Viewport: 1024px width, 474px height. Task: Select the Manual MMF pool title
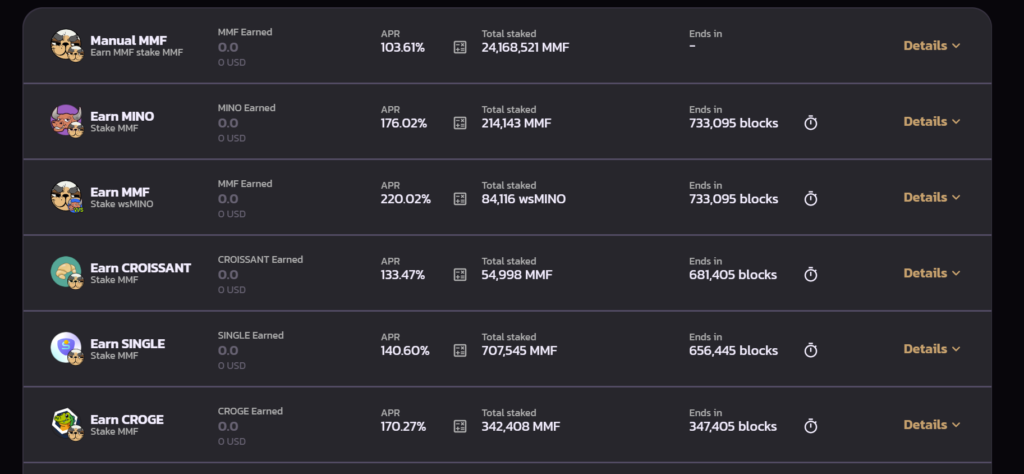click(x=128, y=40)
